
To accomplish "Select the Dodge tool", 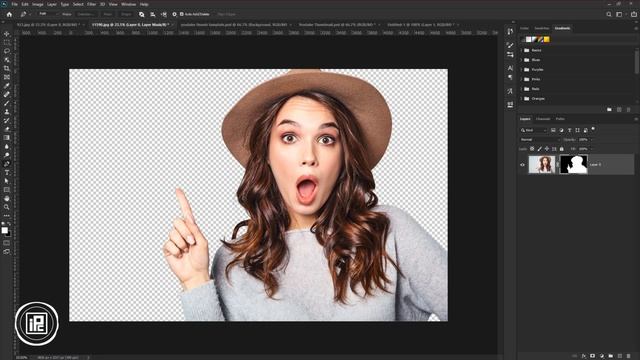I will coord(7,155).
